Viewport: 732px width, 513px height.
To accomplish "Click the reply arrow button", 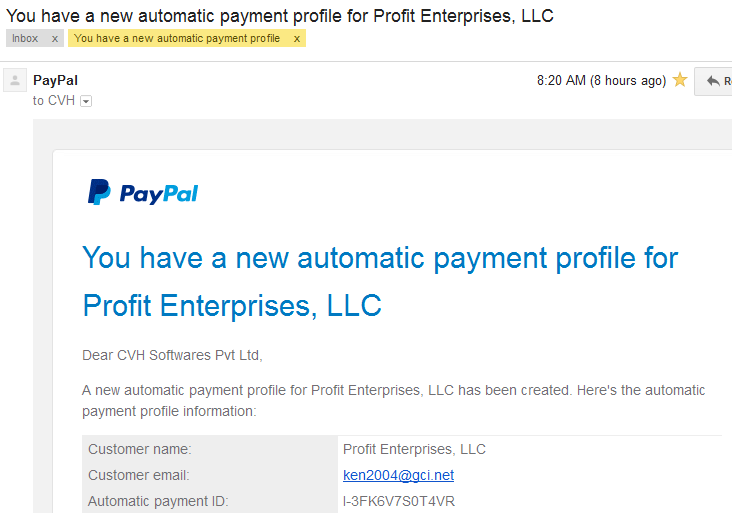I will 713,81.
